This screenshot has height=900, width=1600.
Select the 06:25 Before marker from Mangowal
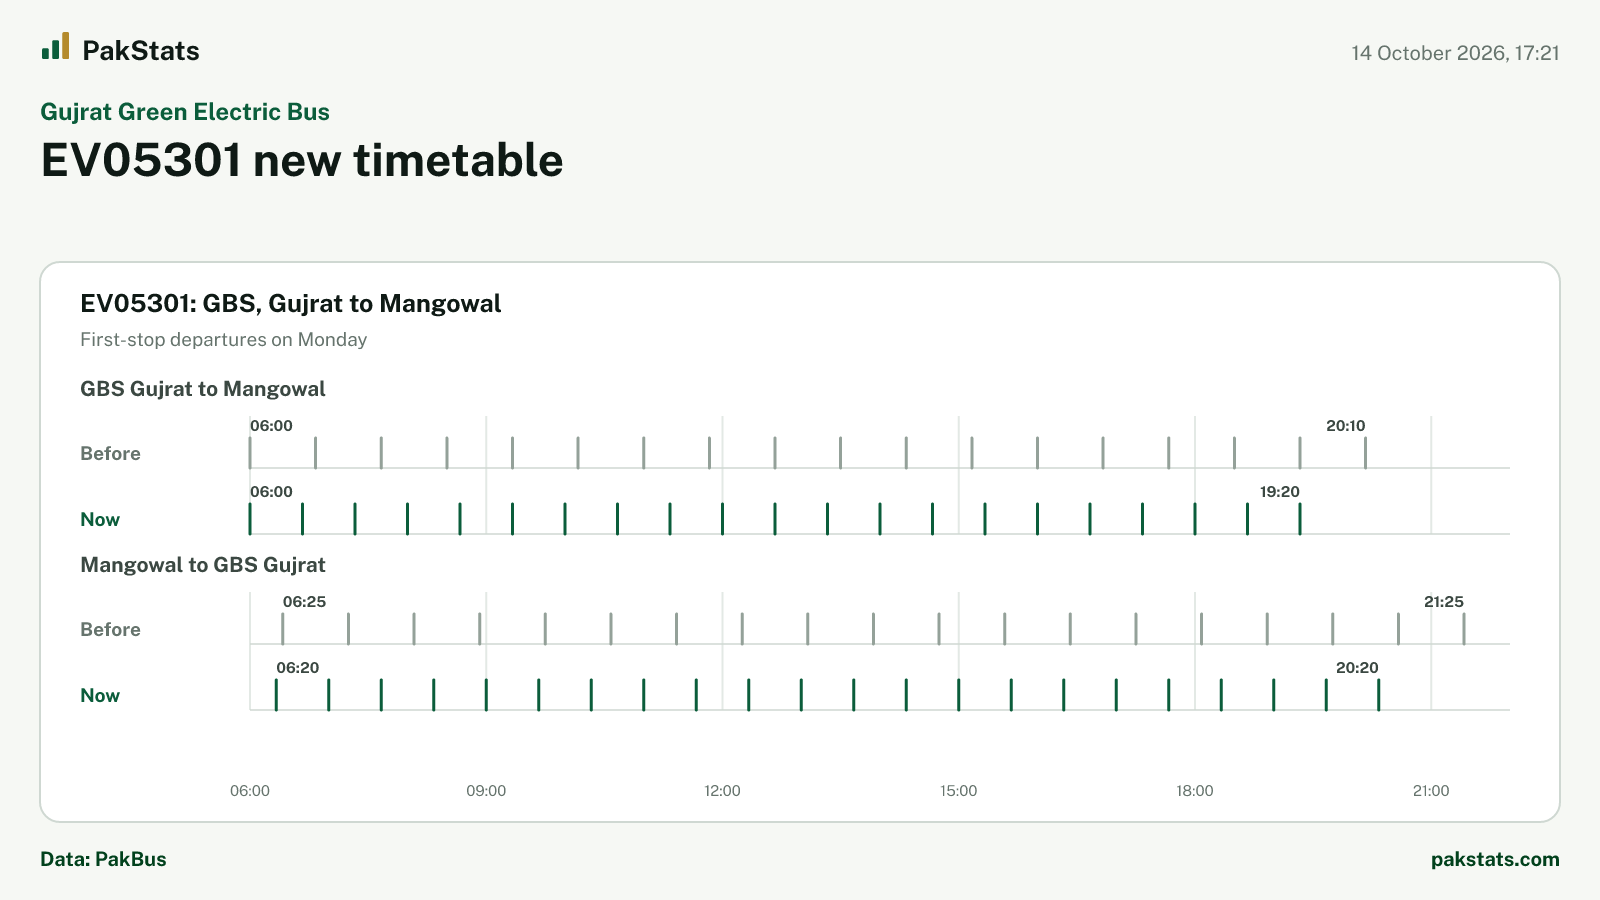point(283,629)
